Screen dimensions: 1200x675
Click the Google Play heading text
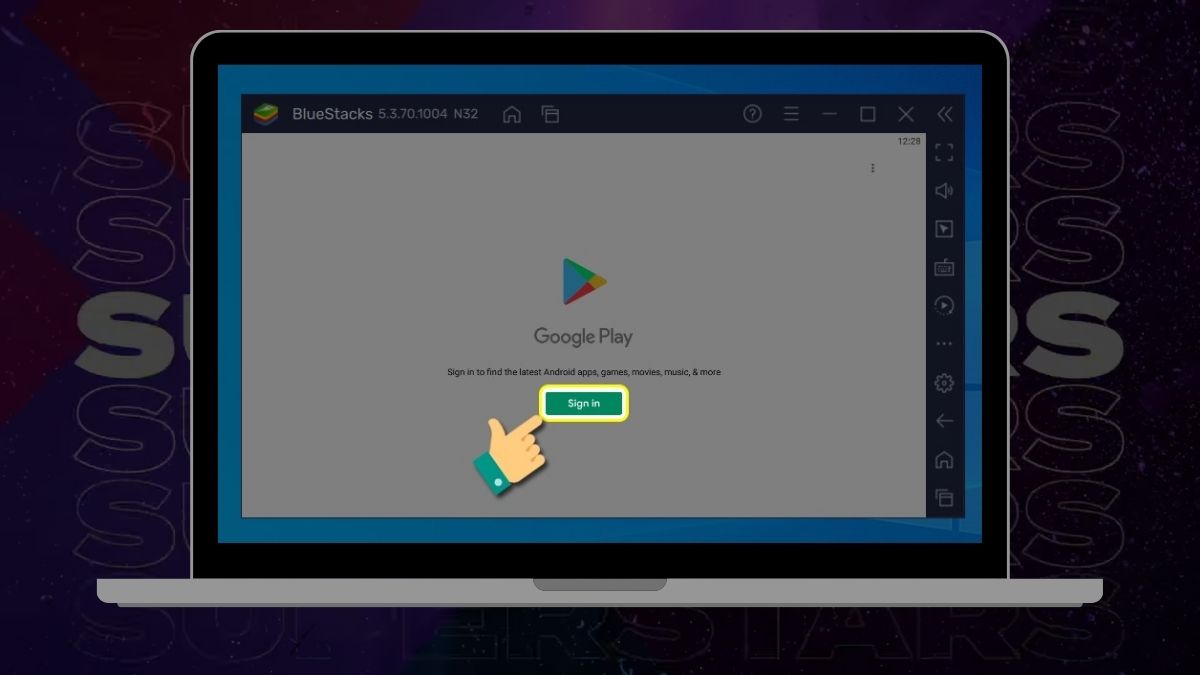point(583,337)
